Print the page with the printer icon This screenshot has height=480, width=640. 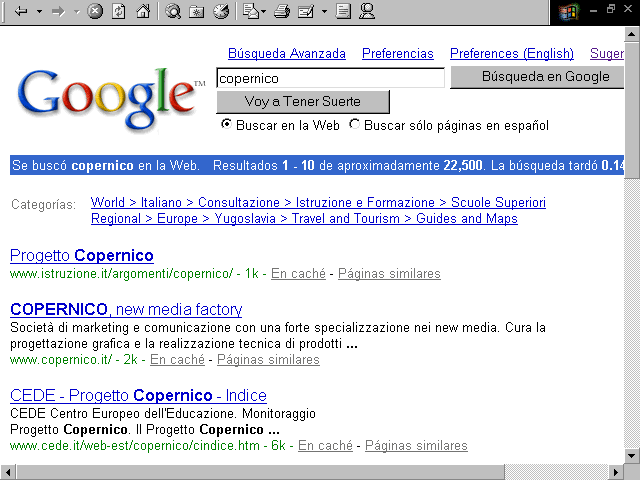282,11
